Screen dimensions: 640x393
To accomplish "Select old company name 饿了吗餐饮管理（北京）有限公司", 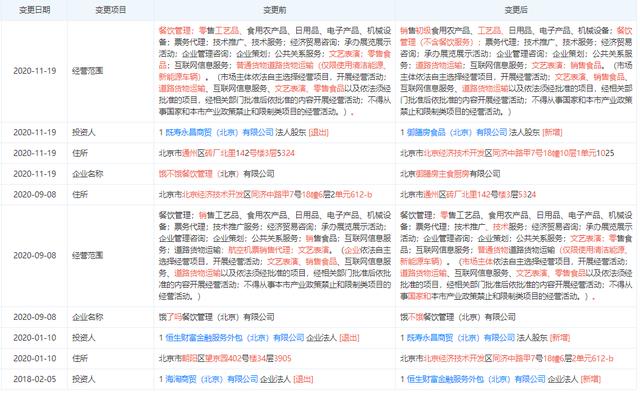I will pos(216,317).
